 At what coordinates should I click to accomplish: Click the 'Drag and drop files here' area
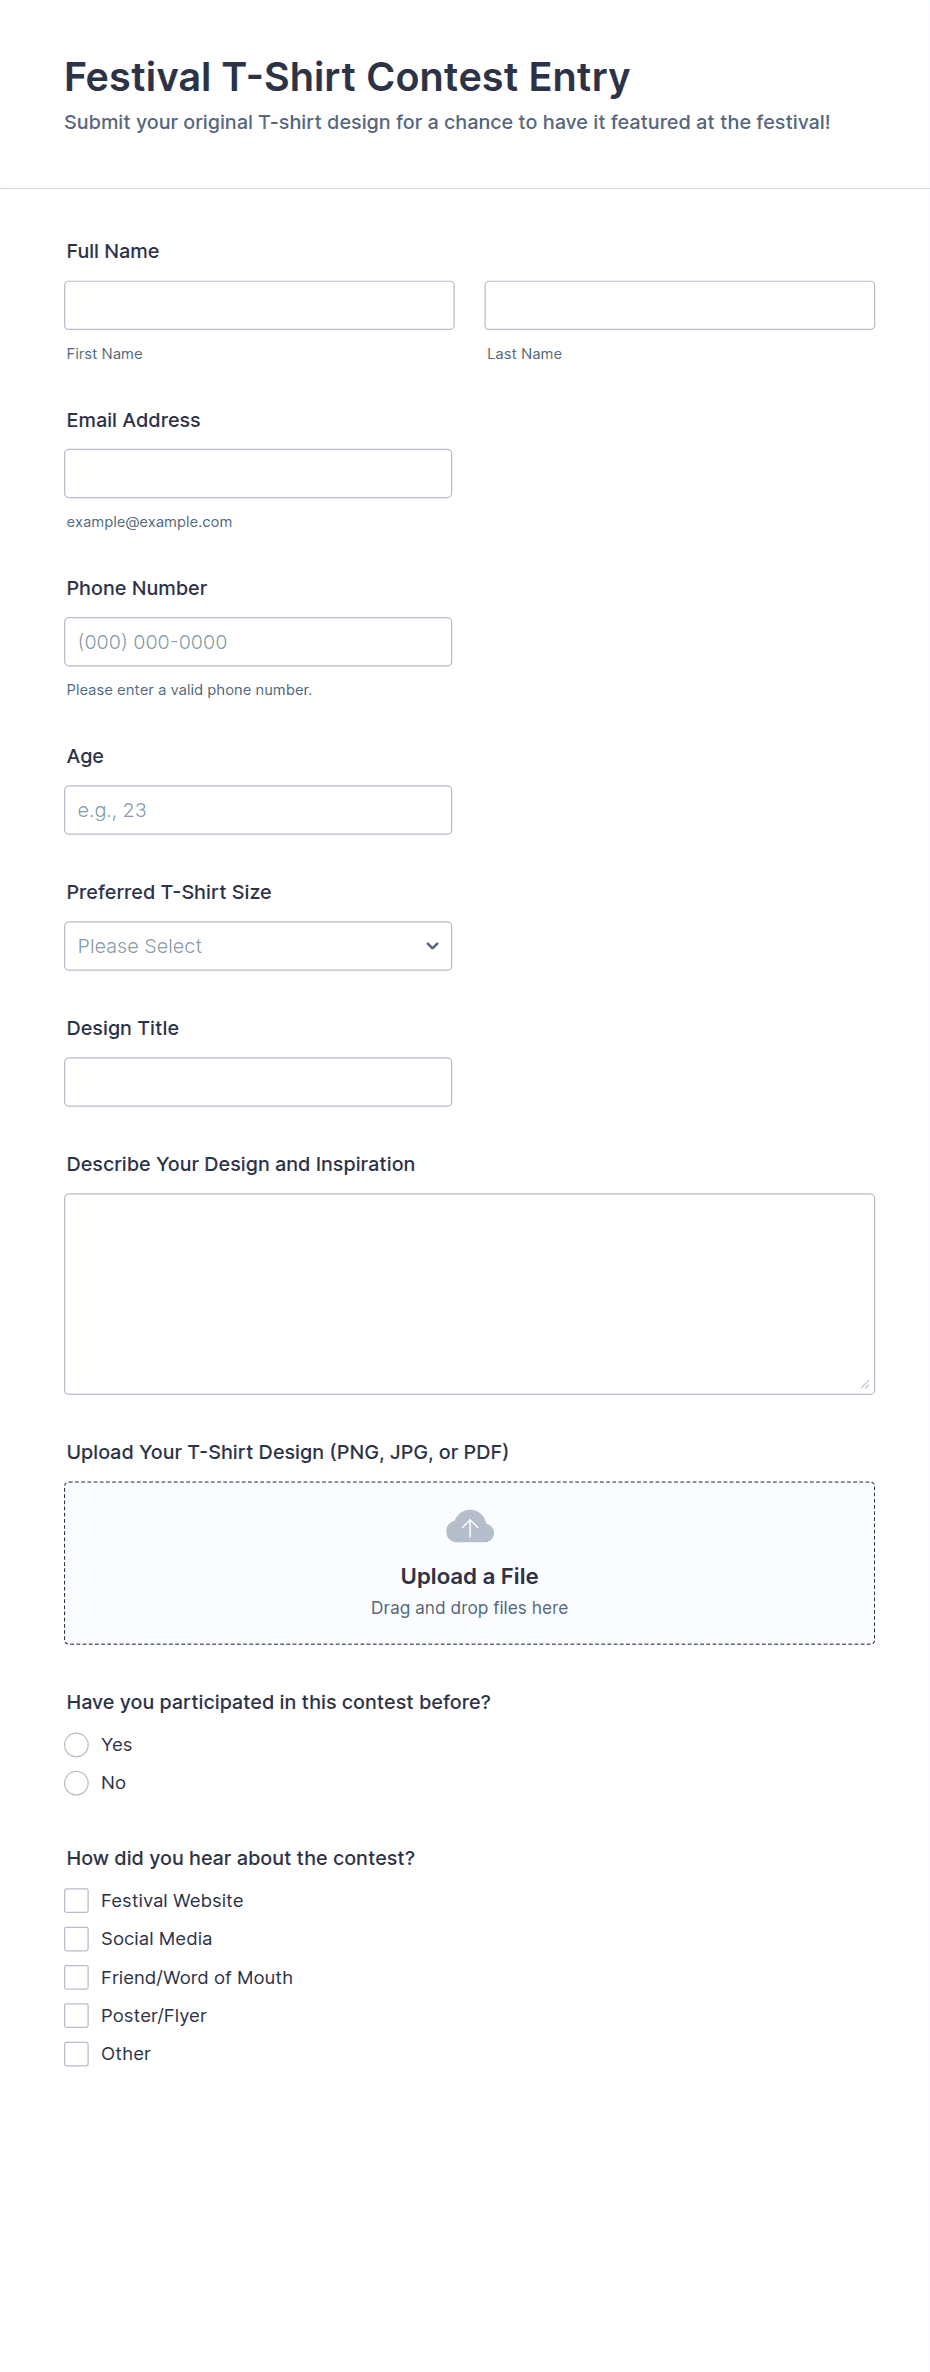[x=469, y=1608]
